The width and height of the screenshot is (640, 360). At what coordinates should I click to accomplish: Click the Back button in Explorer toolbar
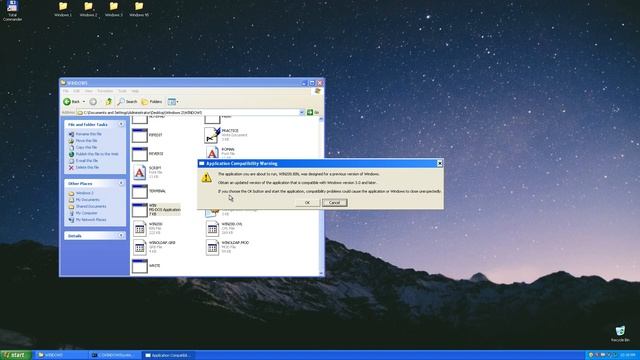point(72,102)
